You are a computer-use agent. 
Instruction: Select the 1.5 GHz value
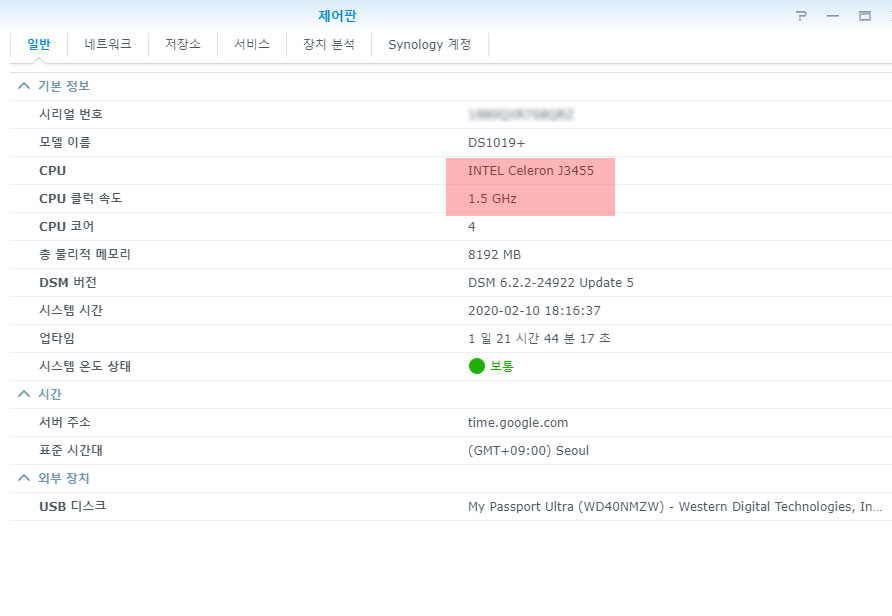[493, 199]
